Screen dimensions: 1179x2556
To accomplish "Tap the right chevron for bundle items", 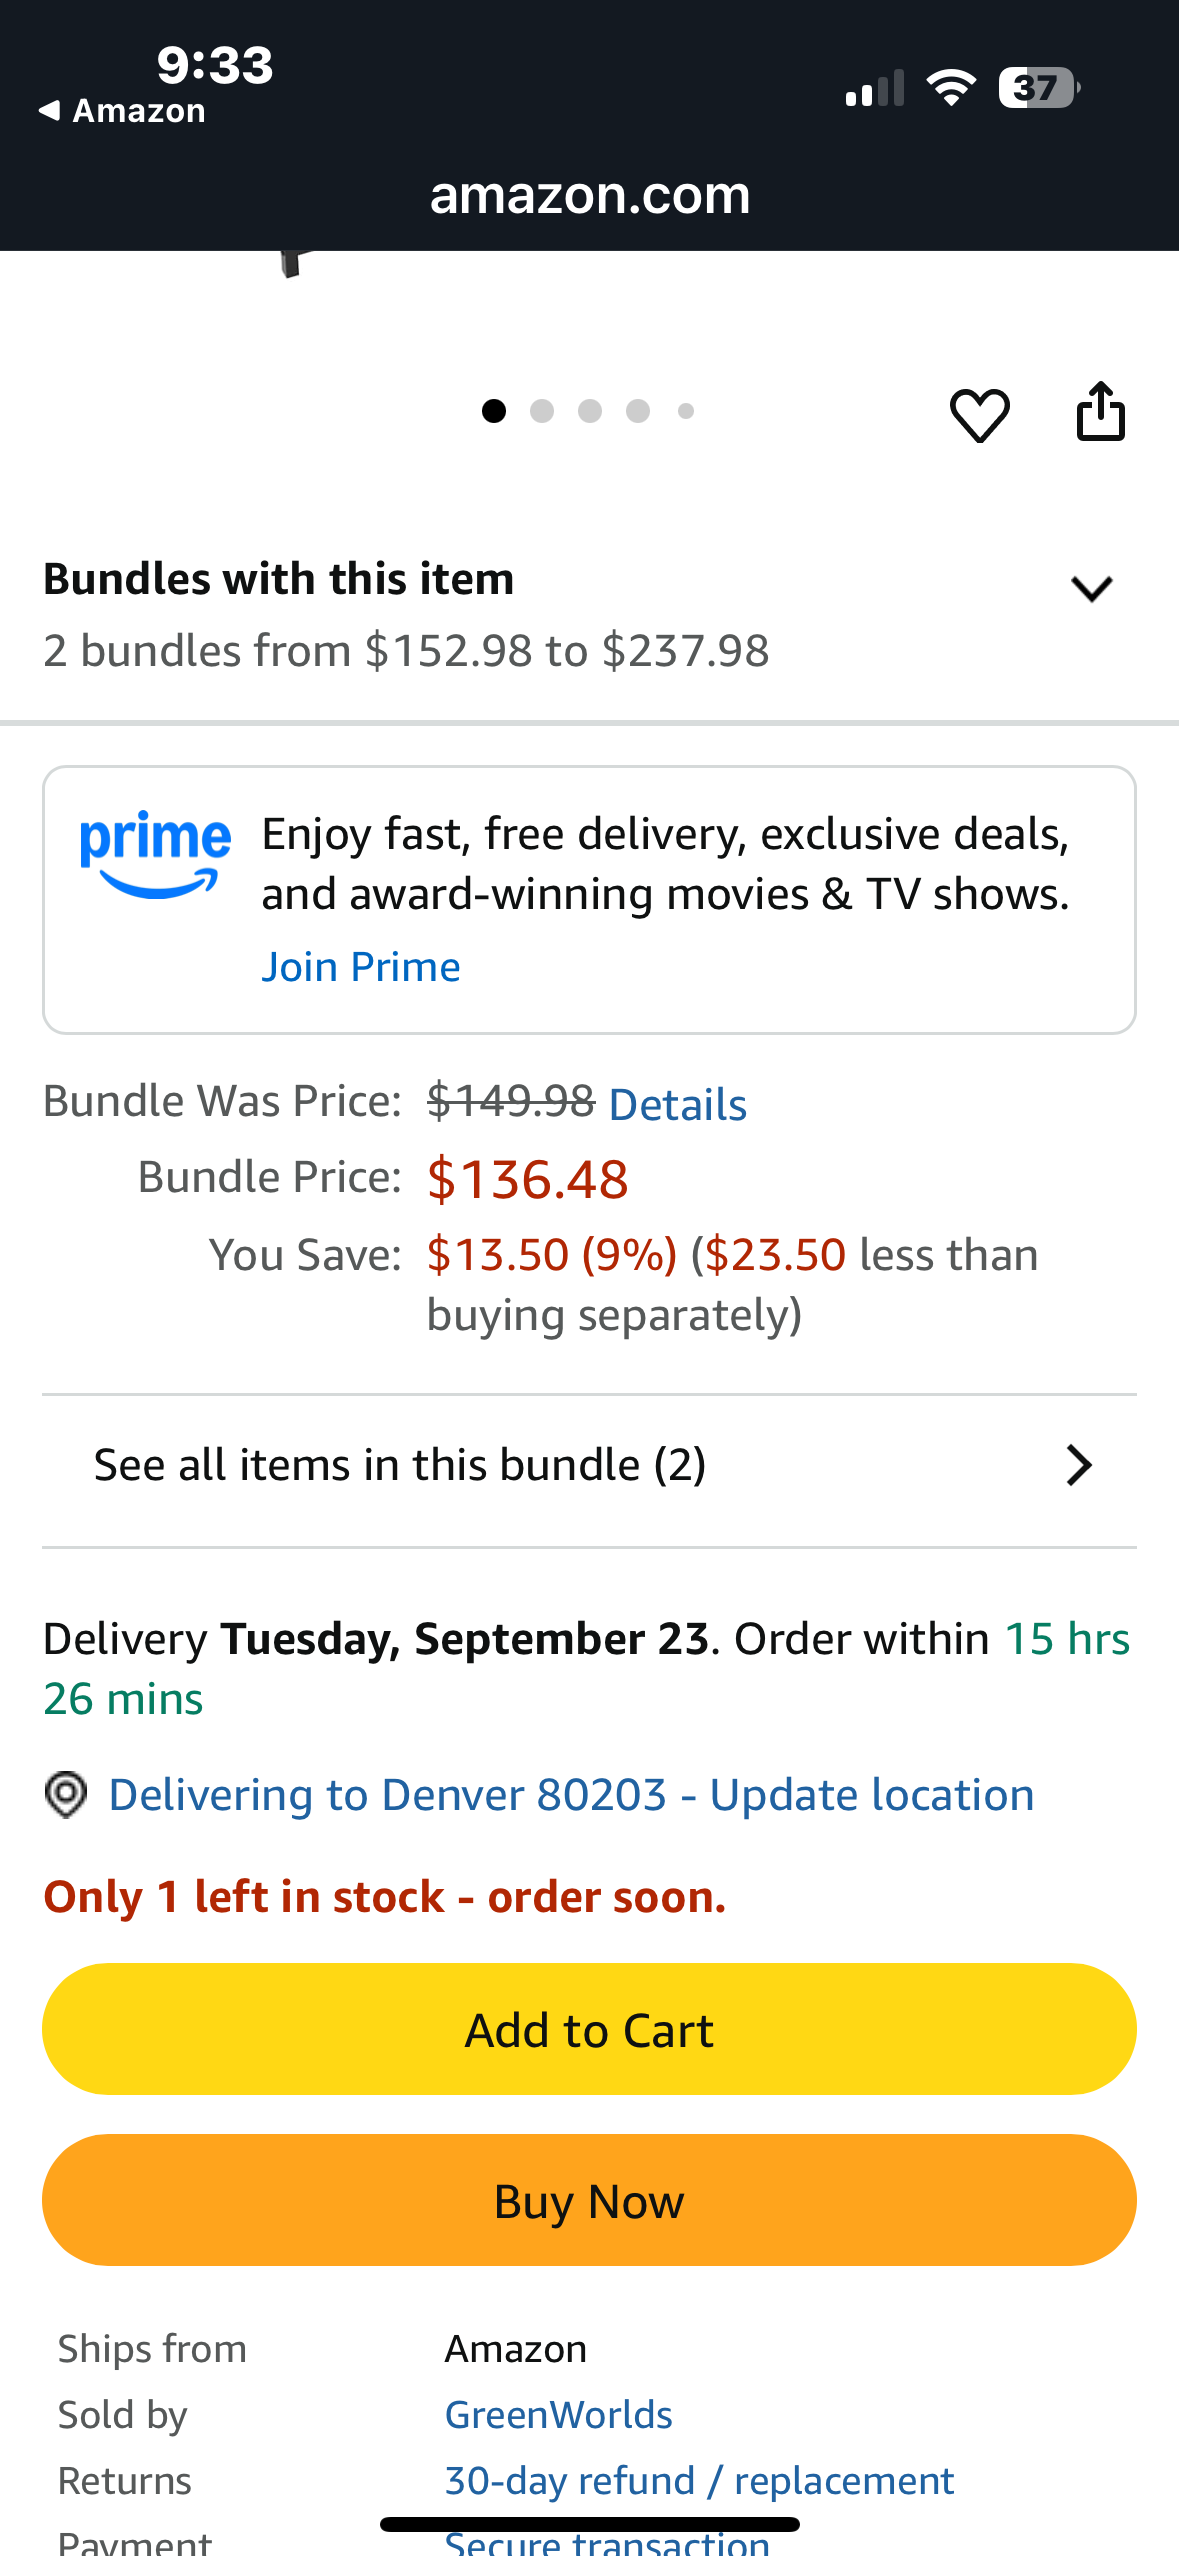I will (x=1079, y=1466).
